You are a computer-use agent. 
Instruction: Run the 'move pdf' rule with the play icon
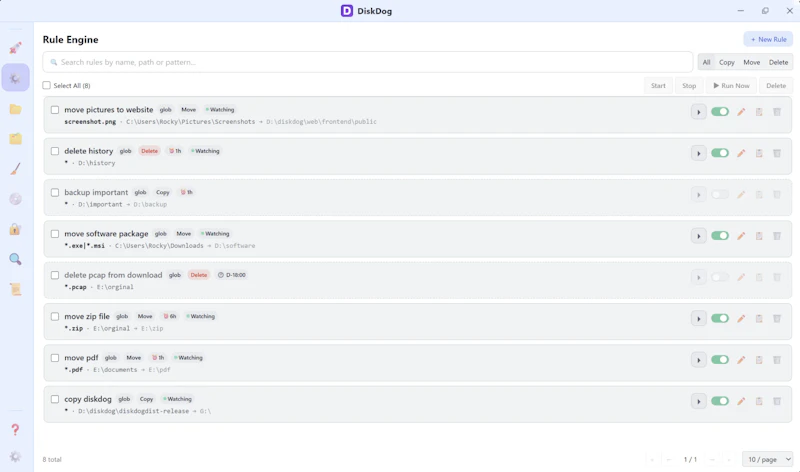pos(698,360)
